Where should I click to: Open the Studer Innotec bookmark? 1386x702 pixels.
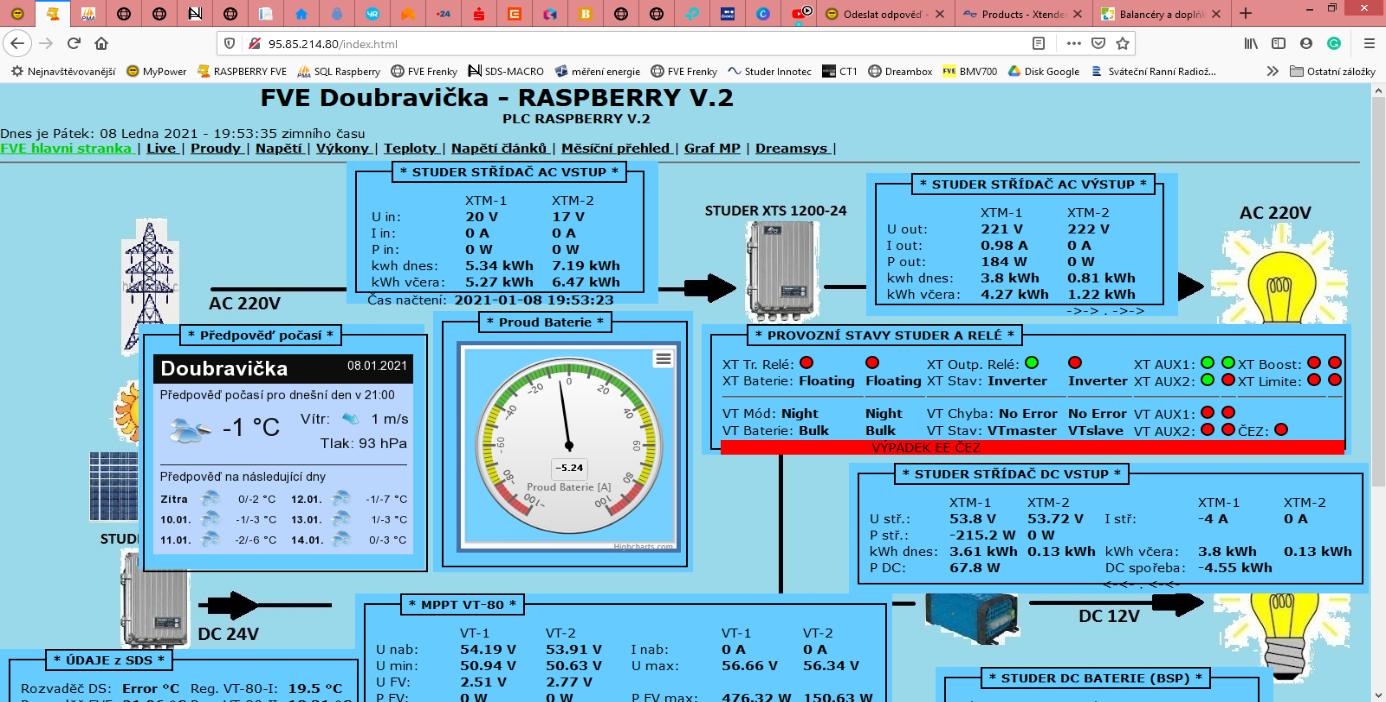pyautogui.click(x=770, y=72)
